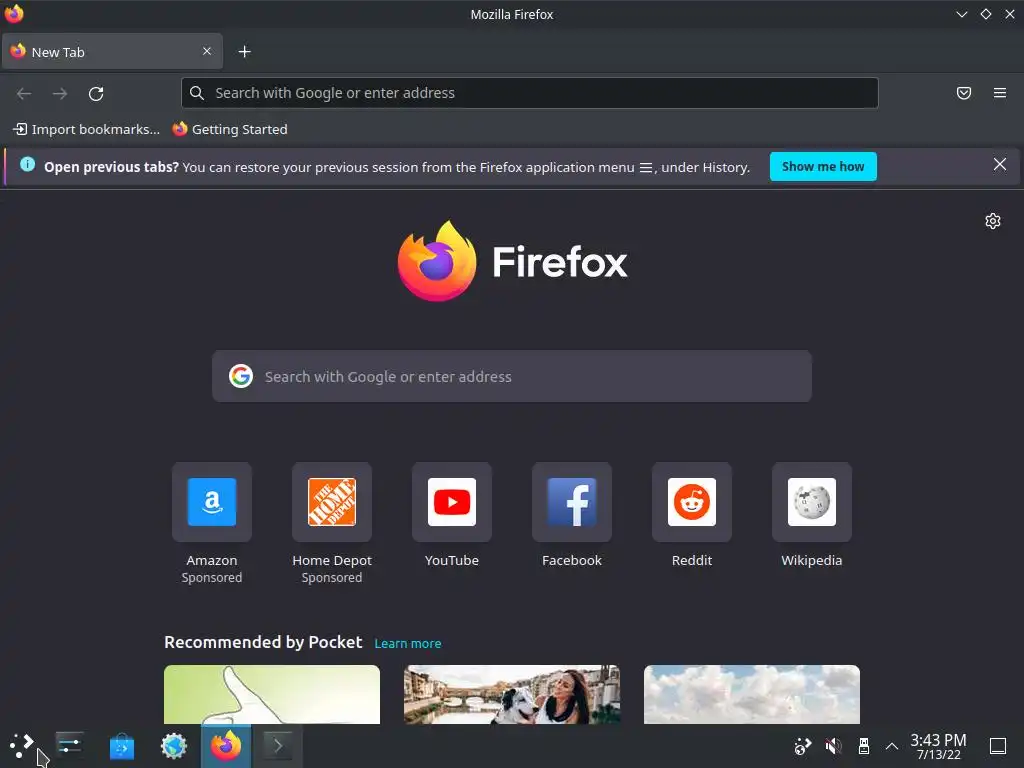Open the Save to Pocket icon
Viewport: 1024px width, 768px height.
[964, 93]
